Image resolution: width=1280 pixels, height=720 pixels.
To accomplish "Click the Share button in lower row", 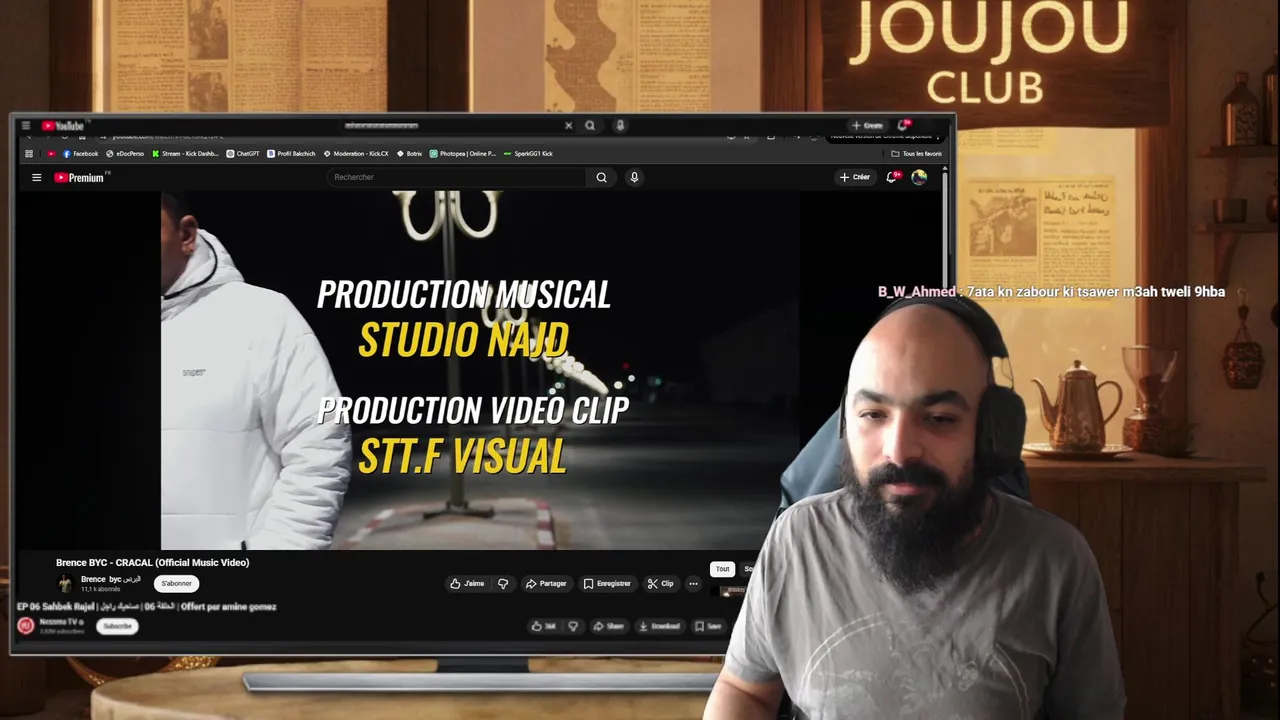I will coord(608,626).
